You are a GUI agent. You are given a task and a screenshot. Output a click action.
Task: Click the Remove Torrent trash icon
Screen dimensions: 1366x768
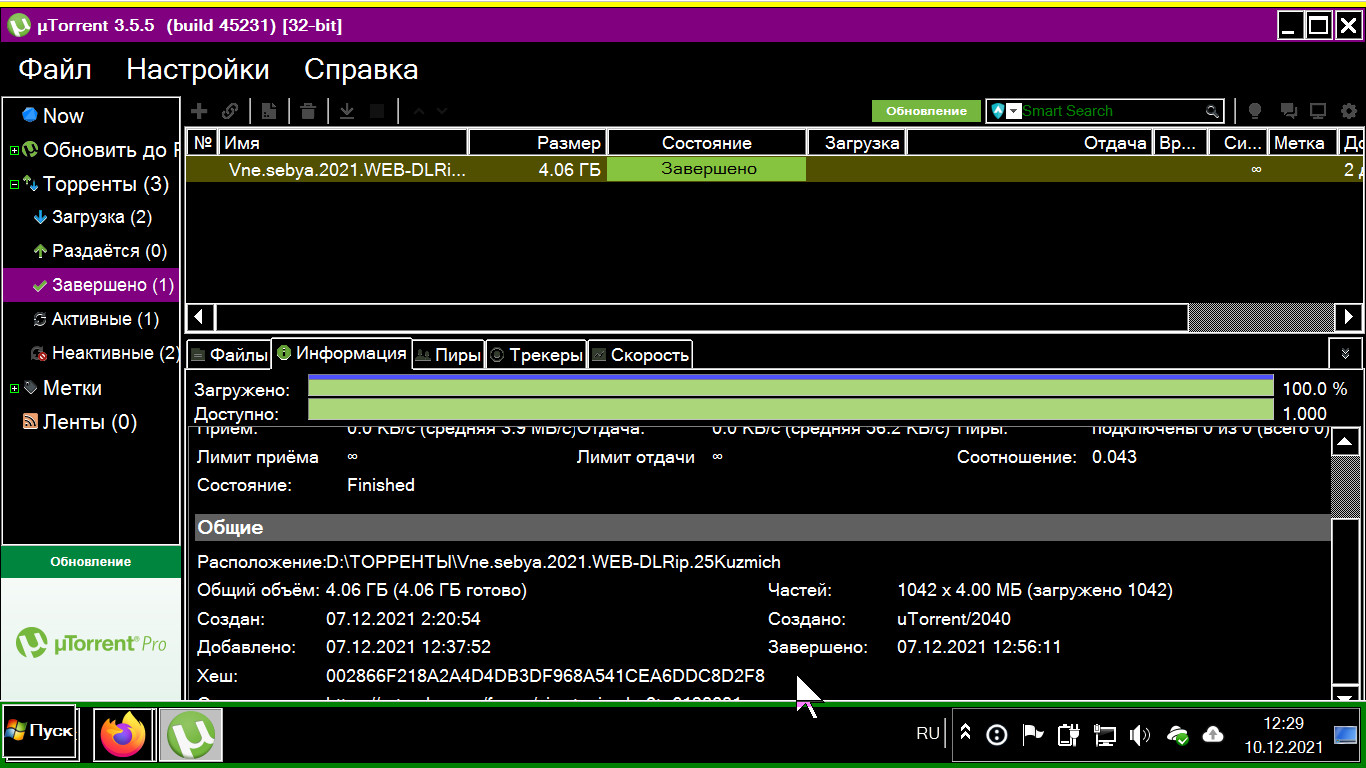pyautogui.click(x=308, y=111)
